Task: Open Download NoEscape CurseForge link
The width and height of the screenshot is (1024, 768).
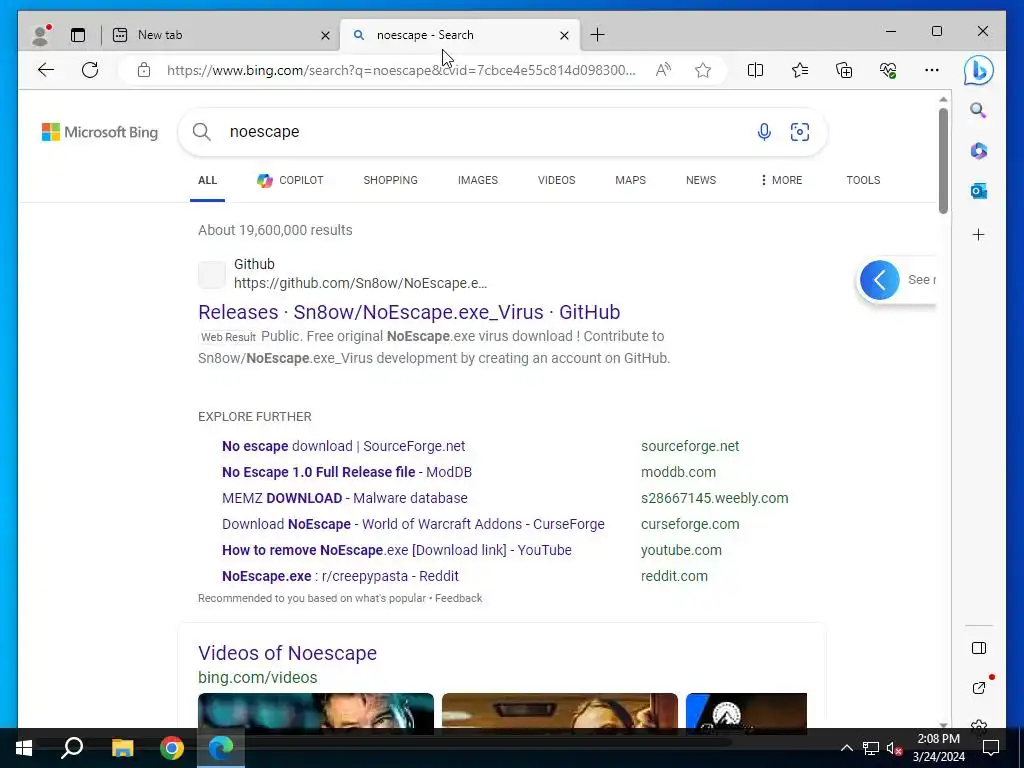Action: (x=413, y=524)
